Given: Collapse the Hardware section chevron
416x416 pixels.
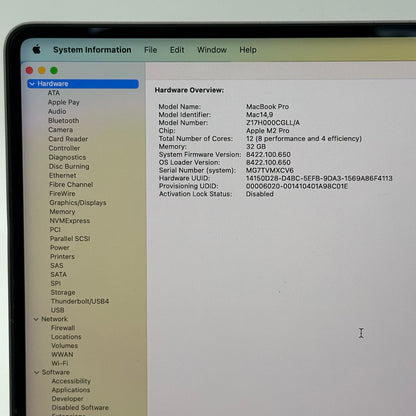Looking at the screenshot, I should pos(32,84).
